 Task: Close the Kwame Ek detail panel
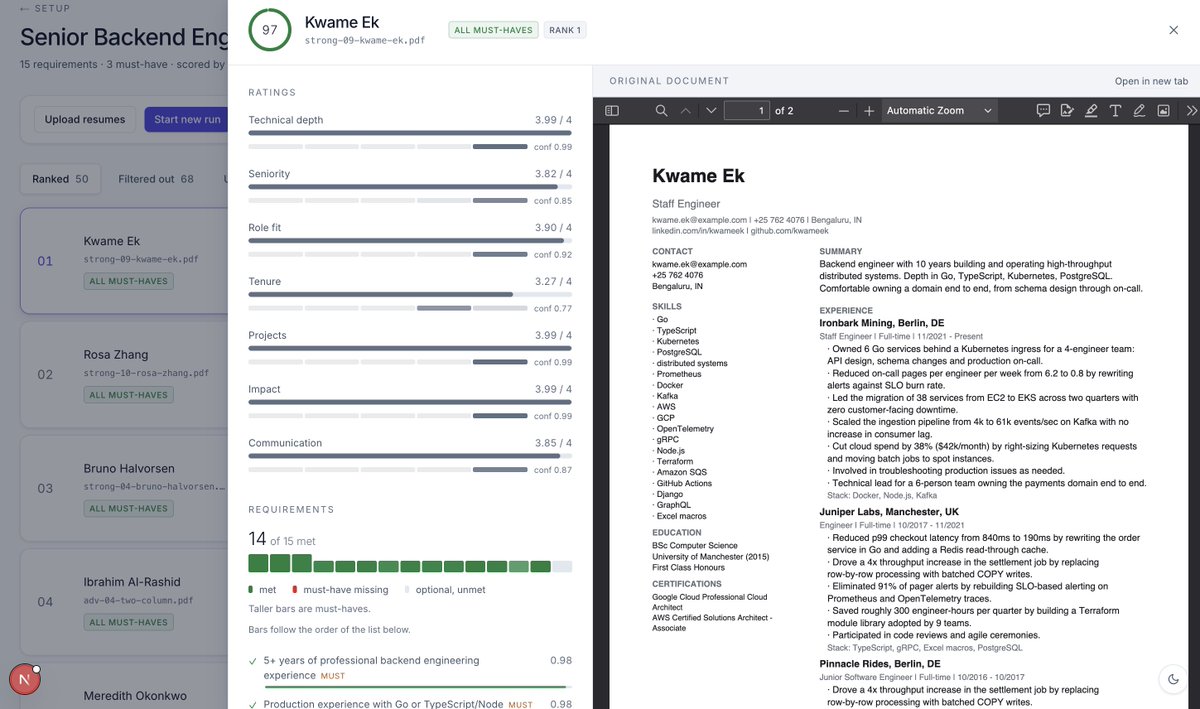tap(1174, 30)
